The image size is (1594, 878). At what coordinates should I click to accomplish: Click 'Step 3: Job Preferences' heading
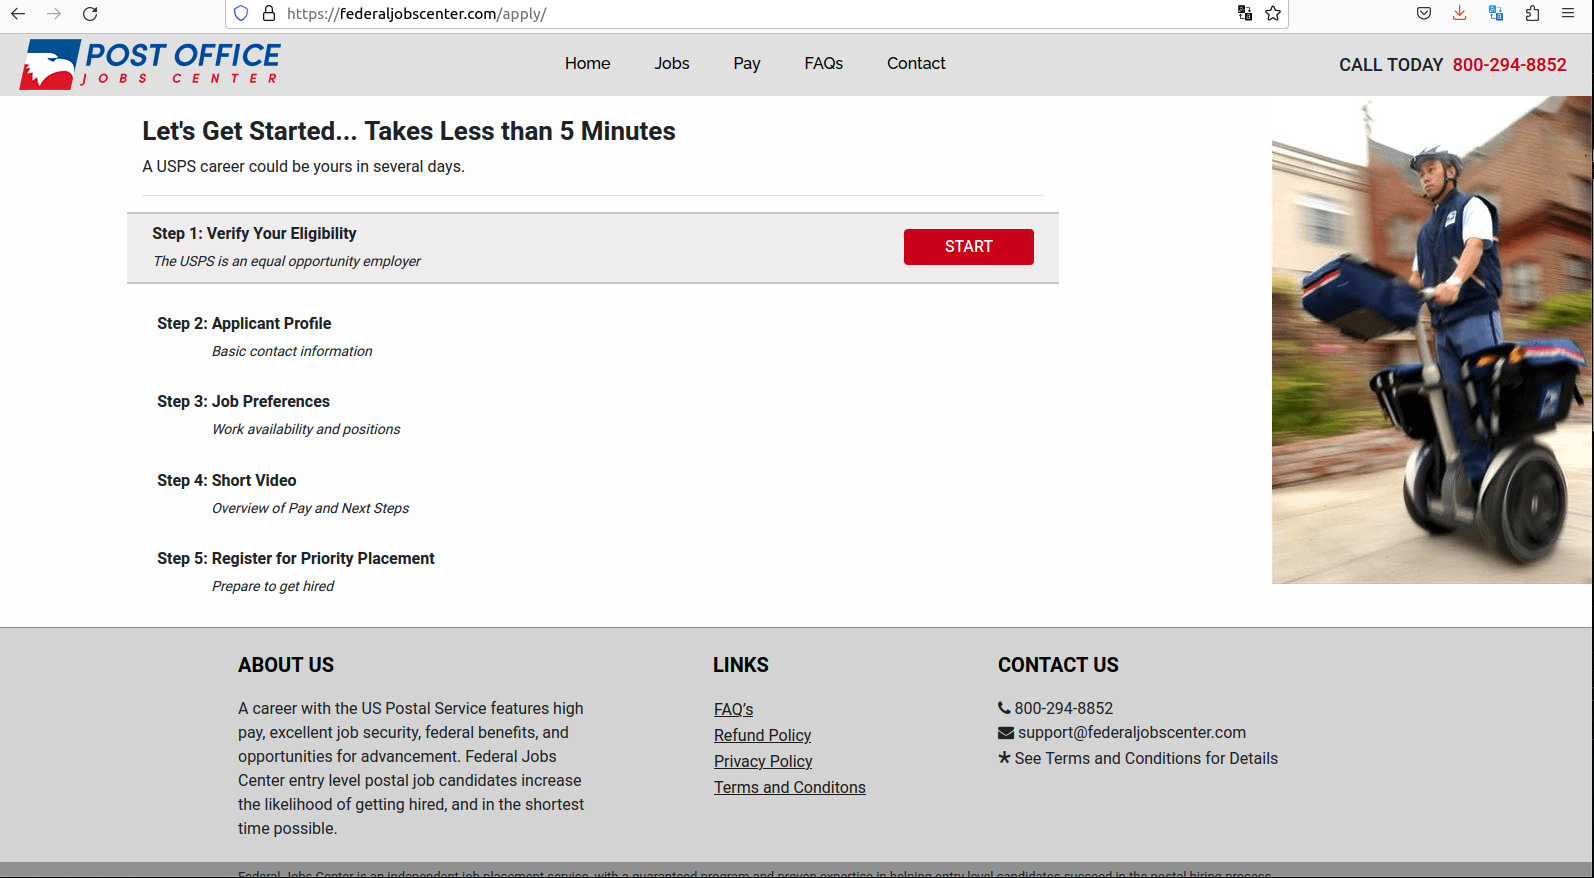(x=243, y=401)
